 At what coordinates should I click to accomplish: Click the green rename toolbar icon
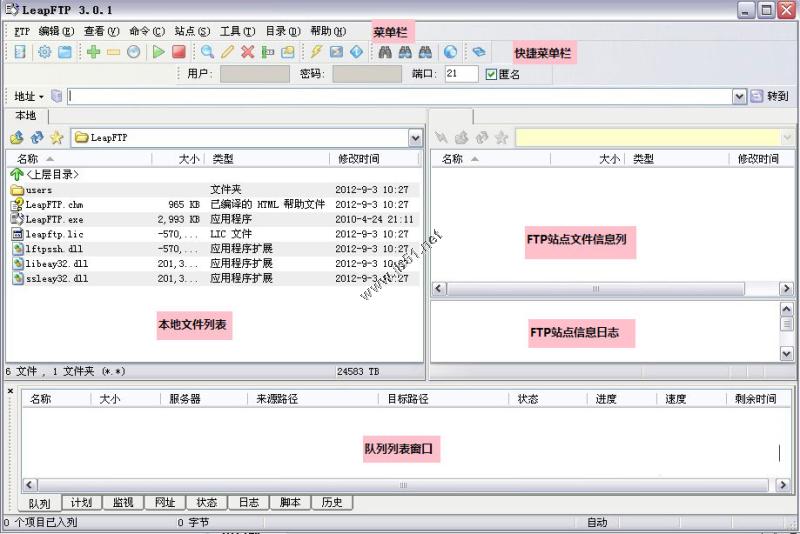268,52
